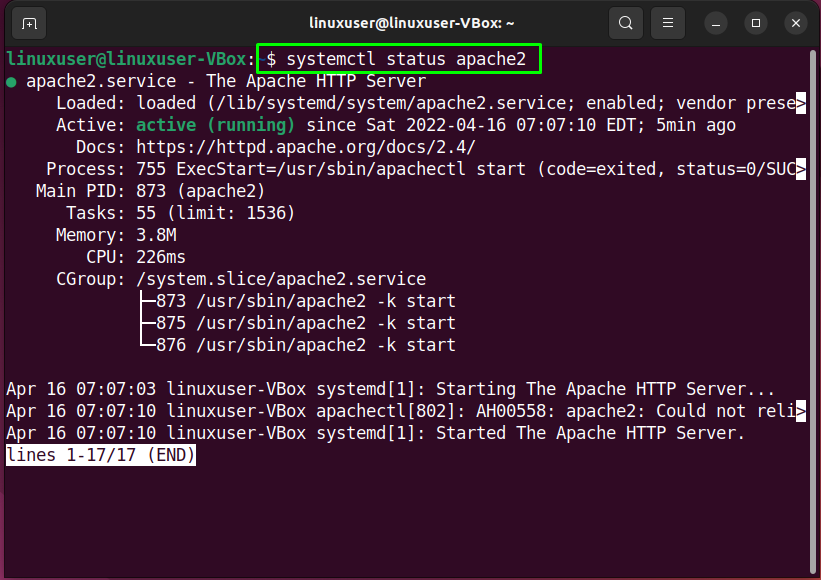Click the lines 1-17/17 (END) pager indicator

coord(100,454)
